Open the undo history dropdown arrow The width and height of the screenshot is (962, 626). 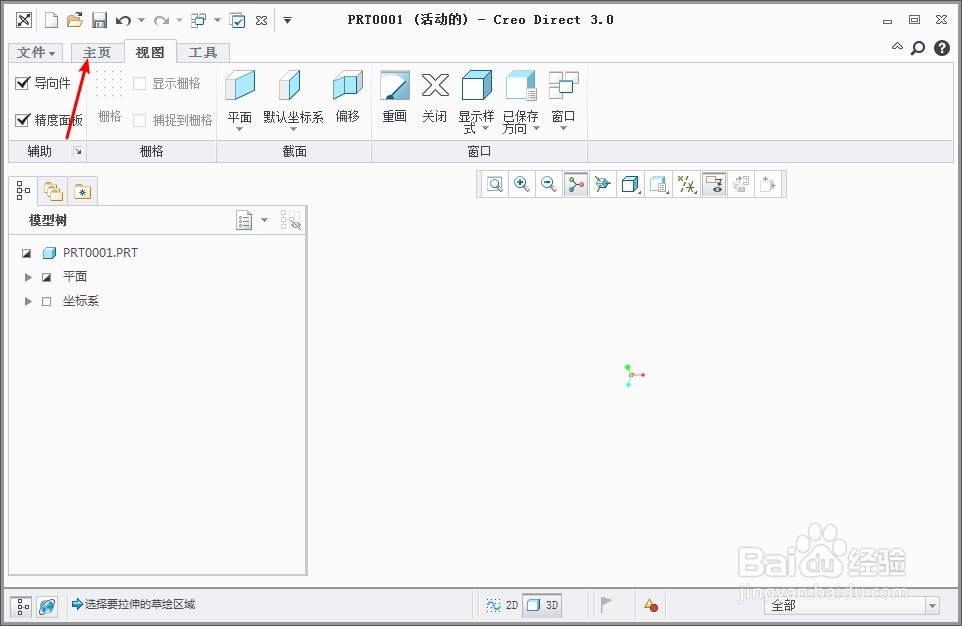[x=142, y=20]
